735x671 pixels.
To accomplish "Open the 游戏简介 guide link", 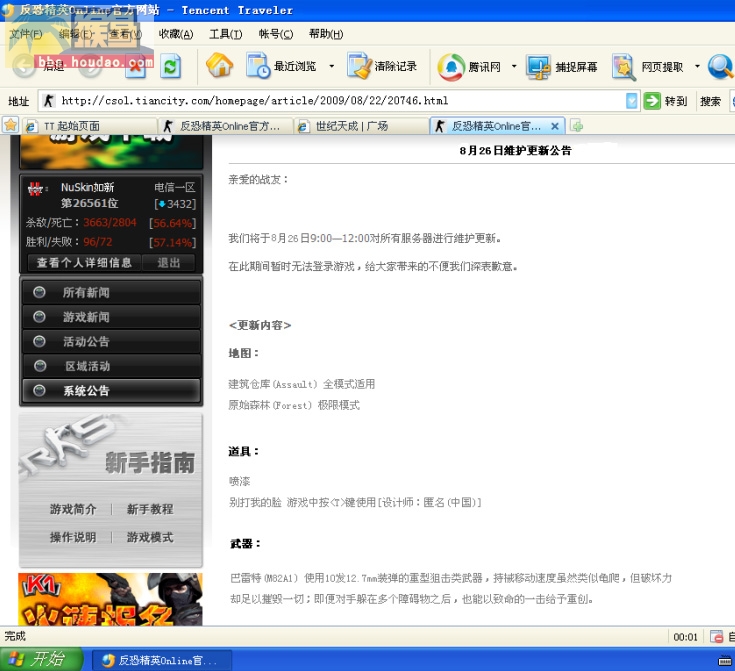I will click(73, 509).
